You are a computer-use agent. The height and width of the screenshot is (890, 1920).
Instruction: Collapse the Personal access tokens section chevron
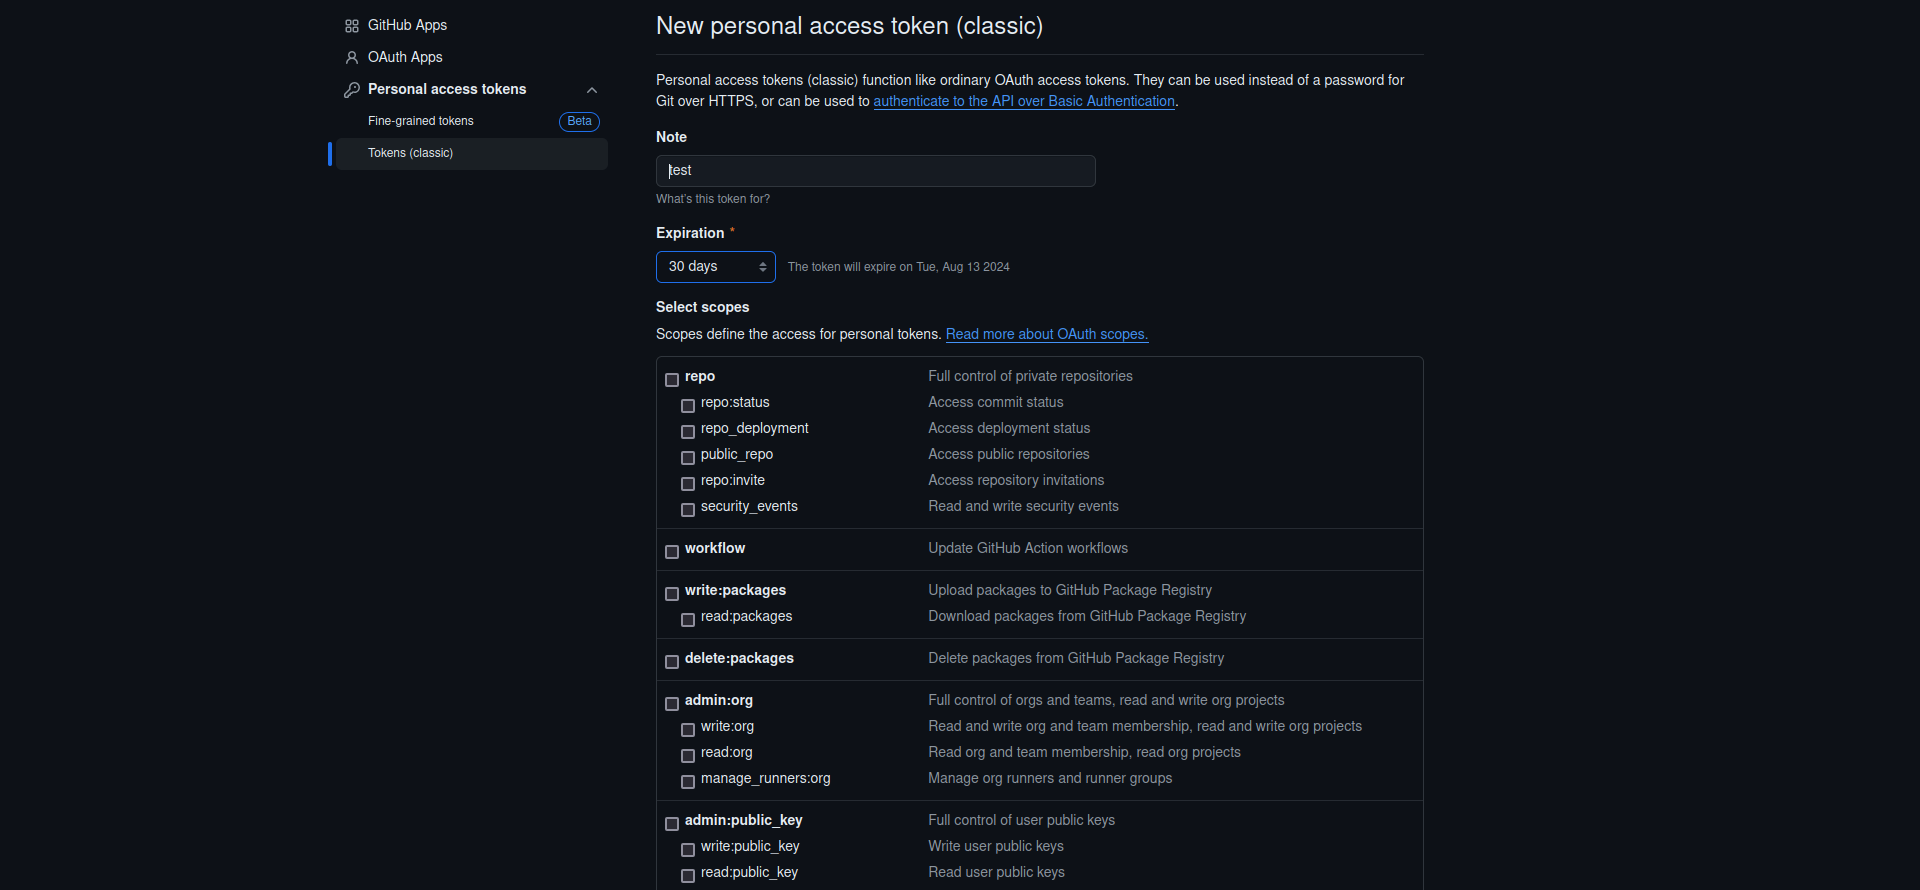point(592,90)
